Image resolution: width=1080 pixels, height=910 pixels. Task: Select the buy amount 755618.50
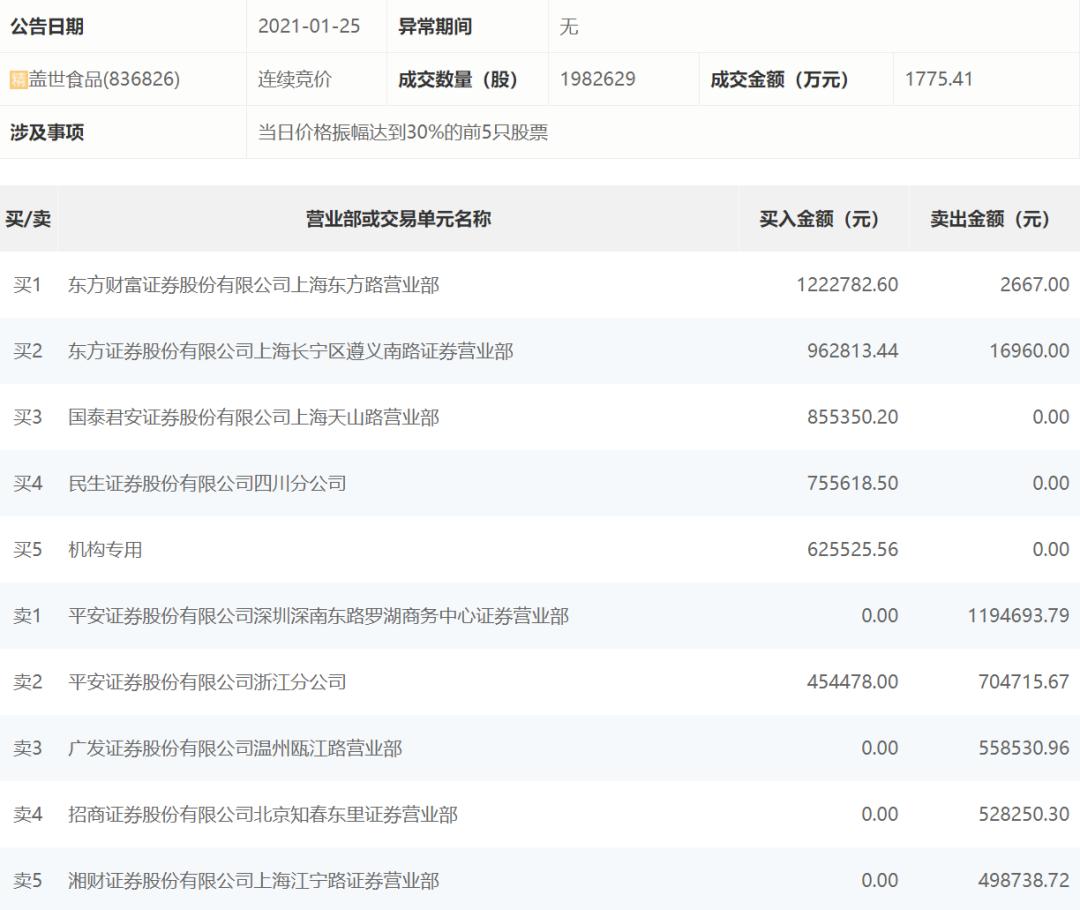pyautogui.click(x=853, y=483)
